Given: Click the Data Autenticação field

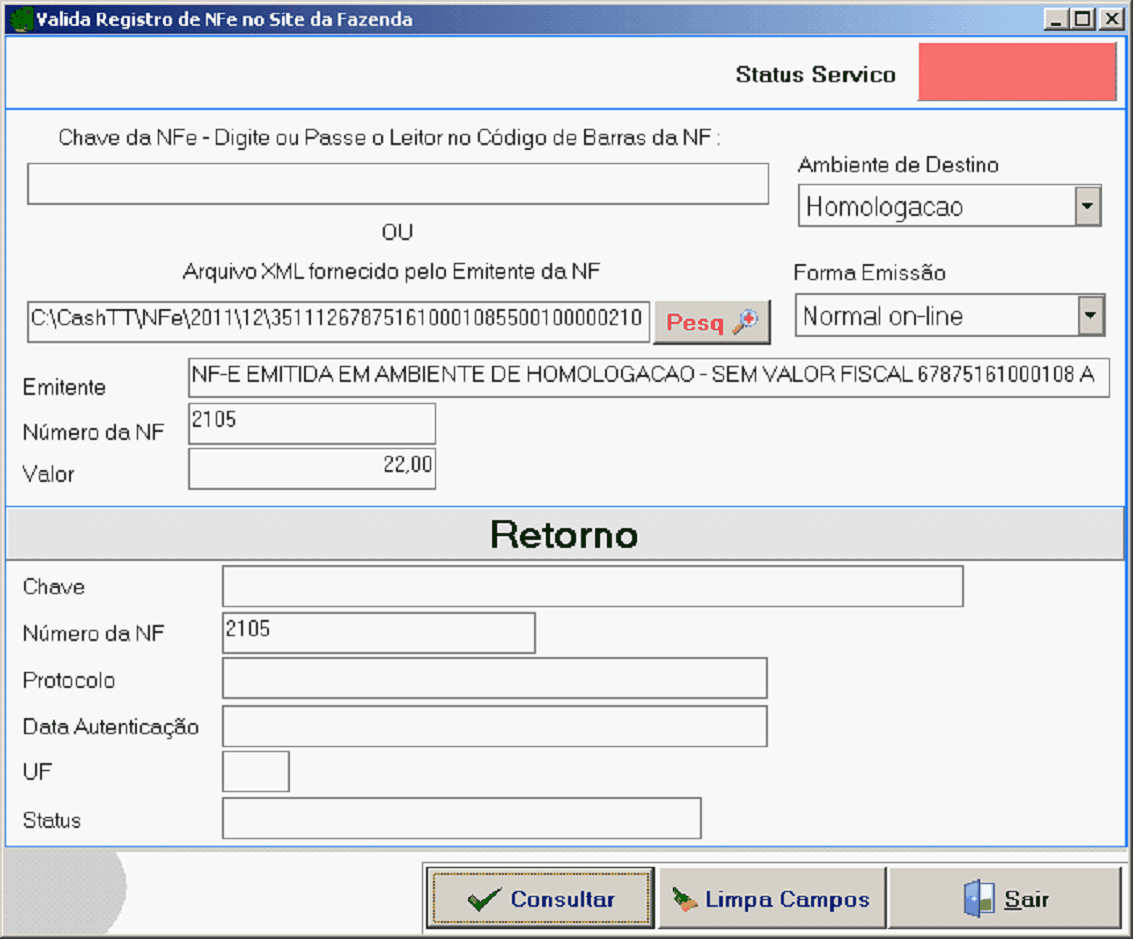Looking at the screenshot, I should [x=494, y=726].
